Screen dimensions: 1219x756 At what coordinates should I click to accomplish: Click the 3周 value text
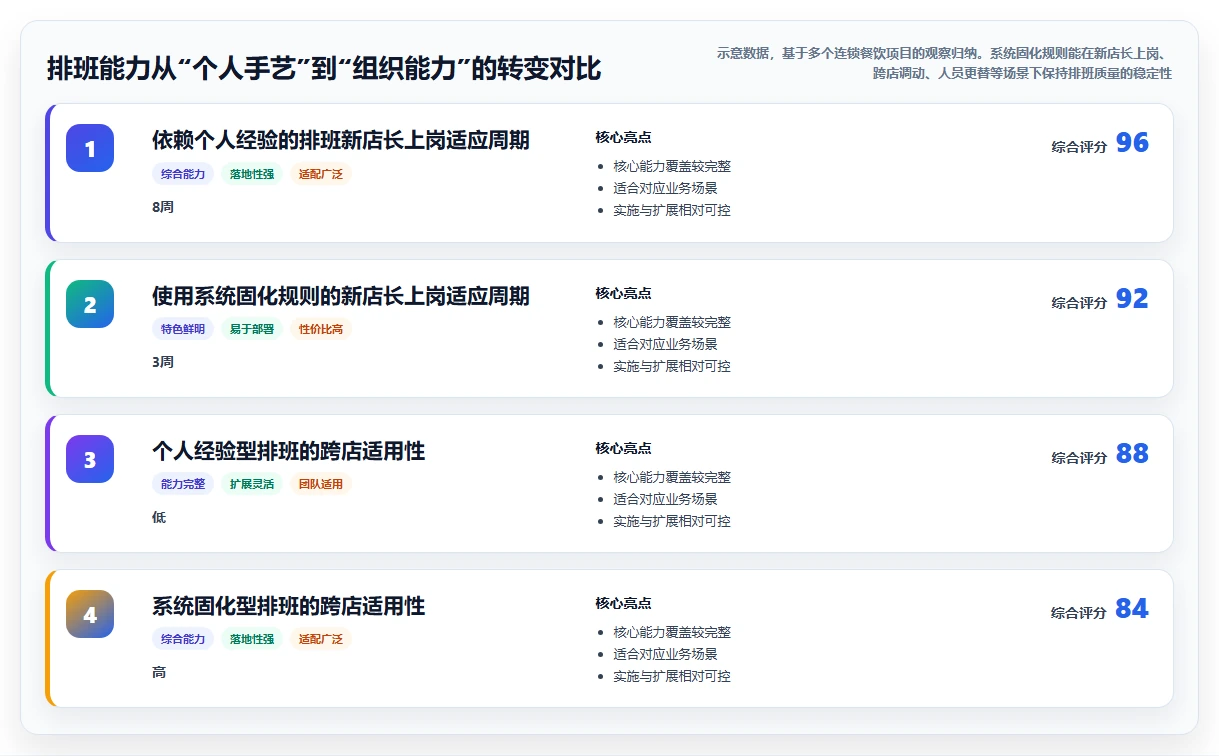(x=163, y=362)
